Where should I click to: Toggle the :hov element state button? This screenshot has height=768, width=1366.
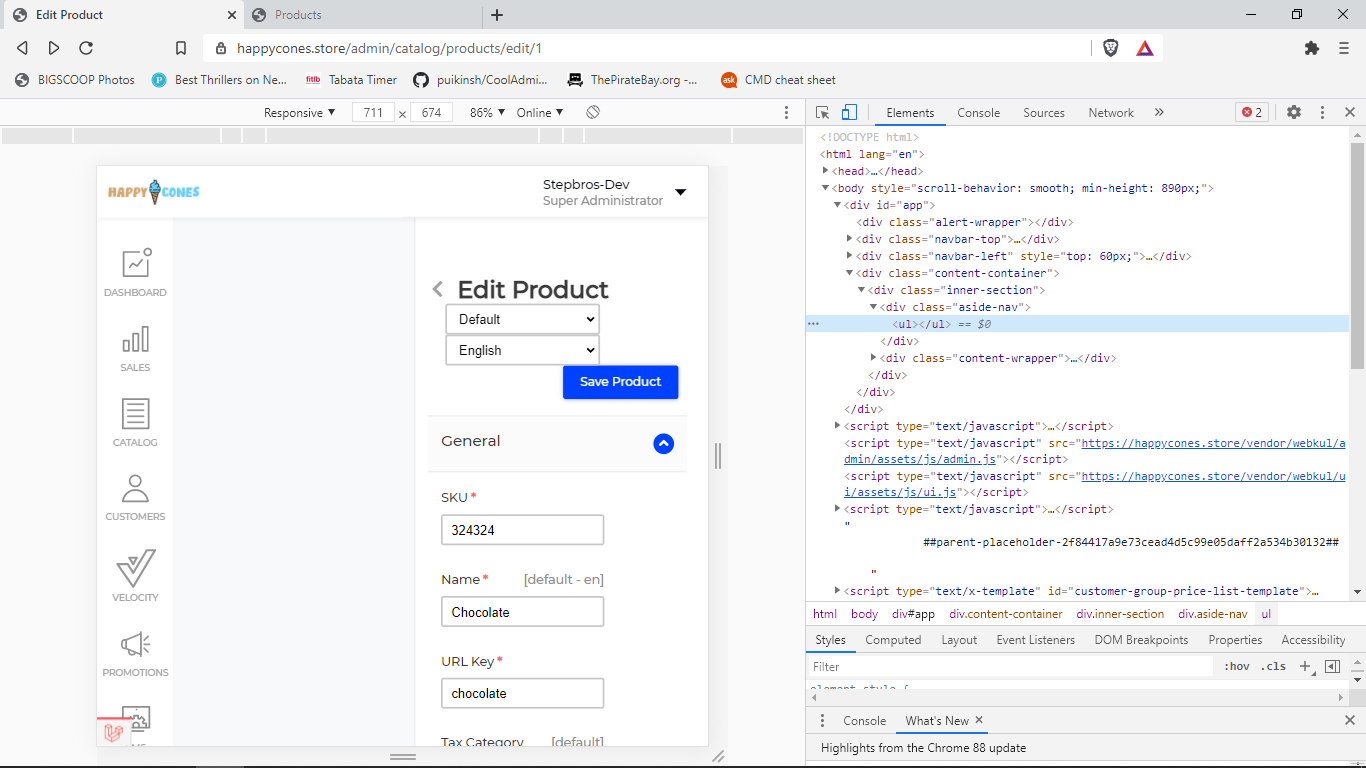[x=1237, y=666]
